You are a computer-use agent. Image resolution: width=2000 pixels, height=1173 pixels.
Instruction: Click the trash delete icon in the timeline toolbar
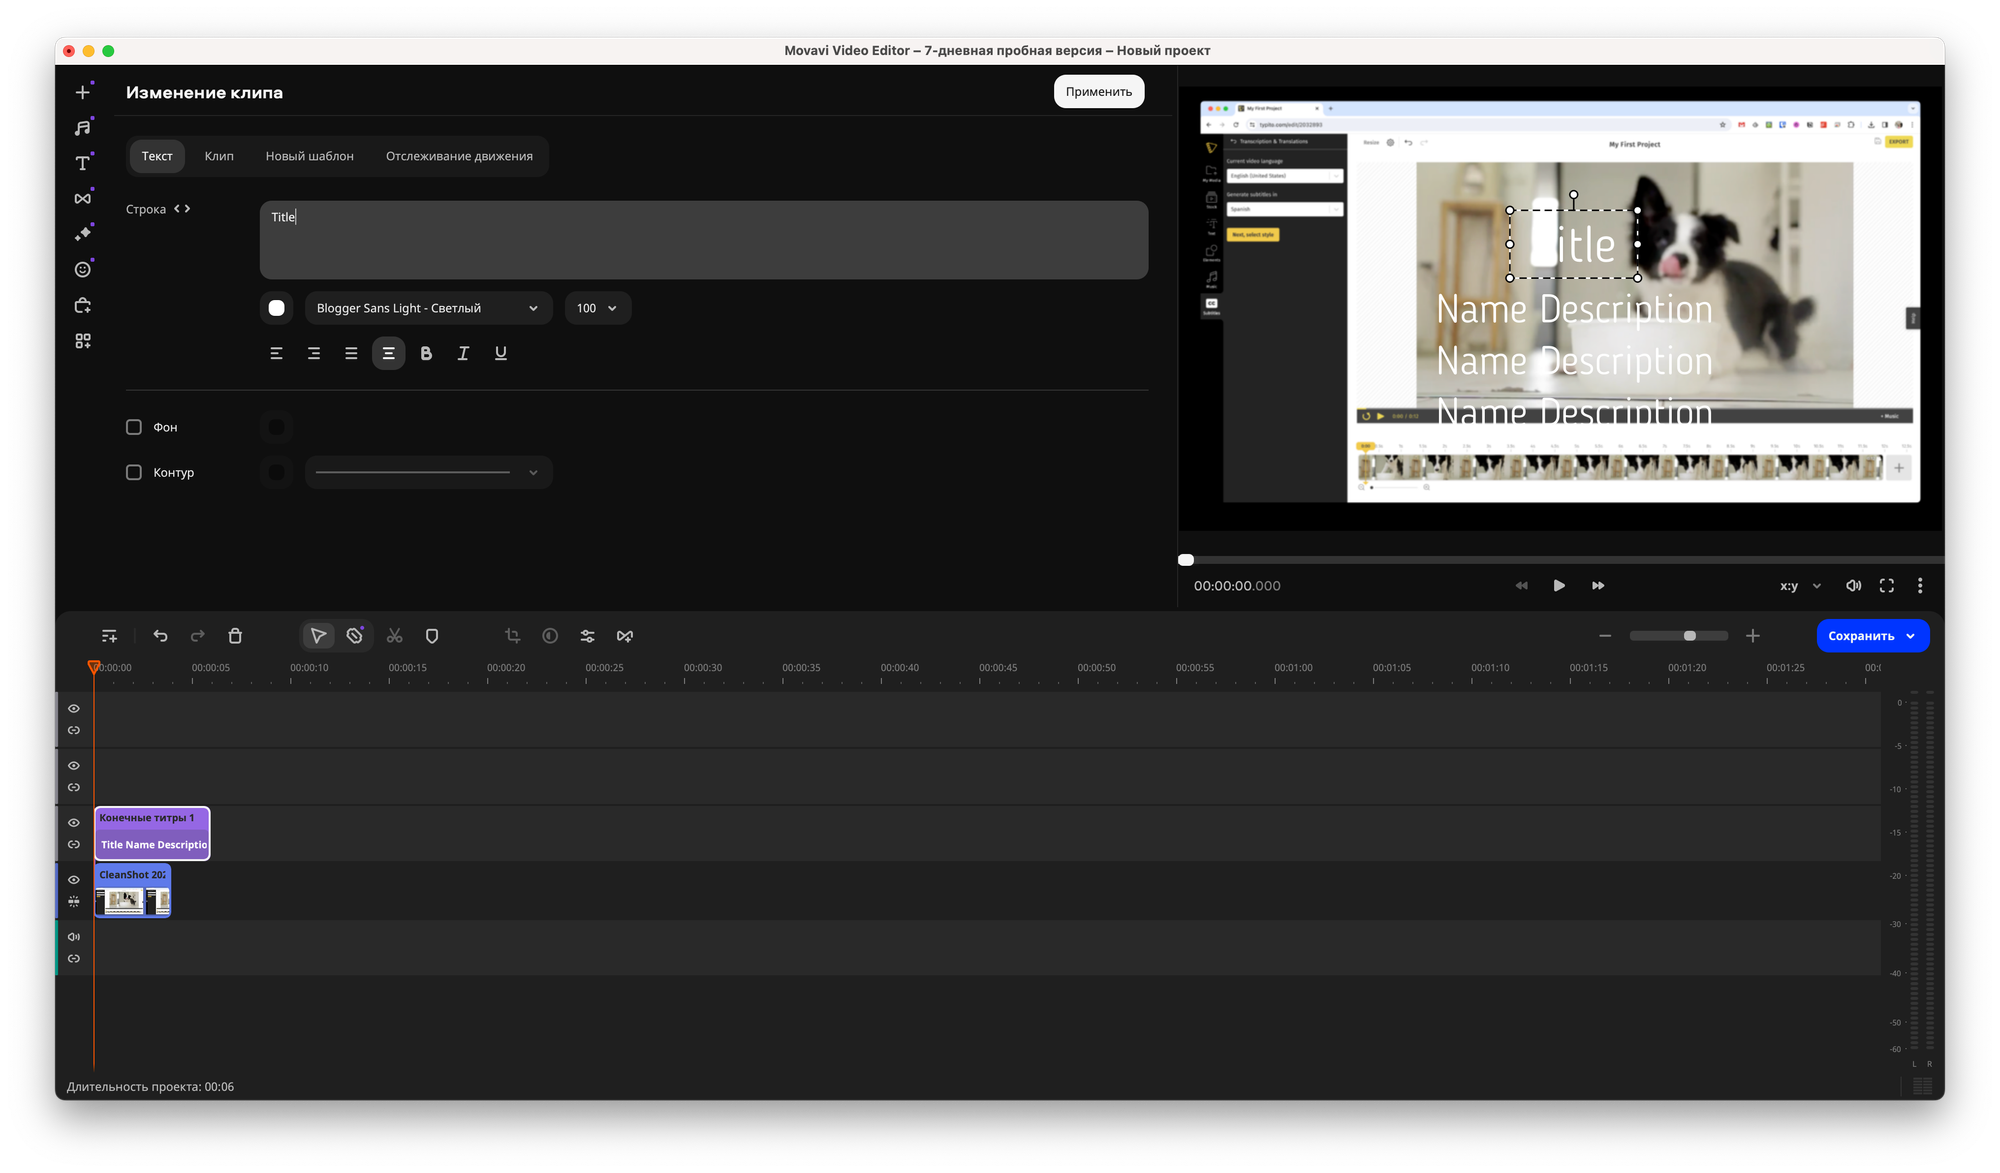coord(235,636)
